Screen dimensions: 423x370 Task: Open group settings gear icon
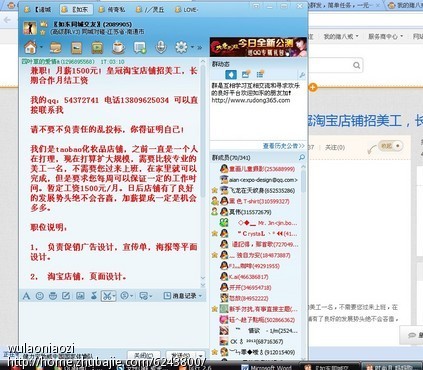click(182, 48)
